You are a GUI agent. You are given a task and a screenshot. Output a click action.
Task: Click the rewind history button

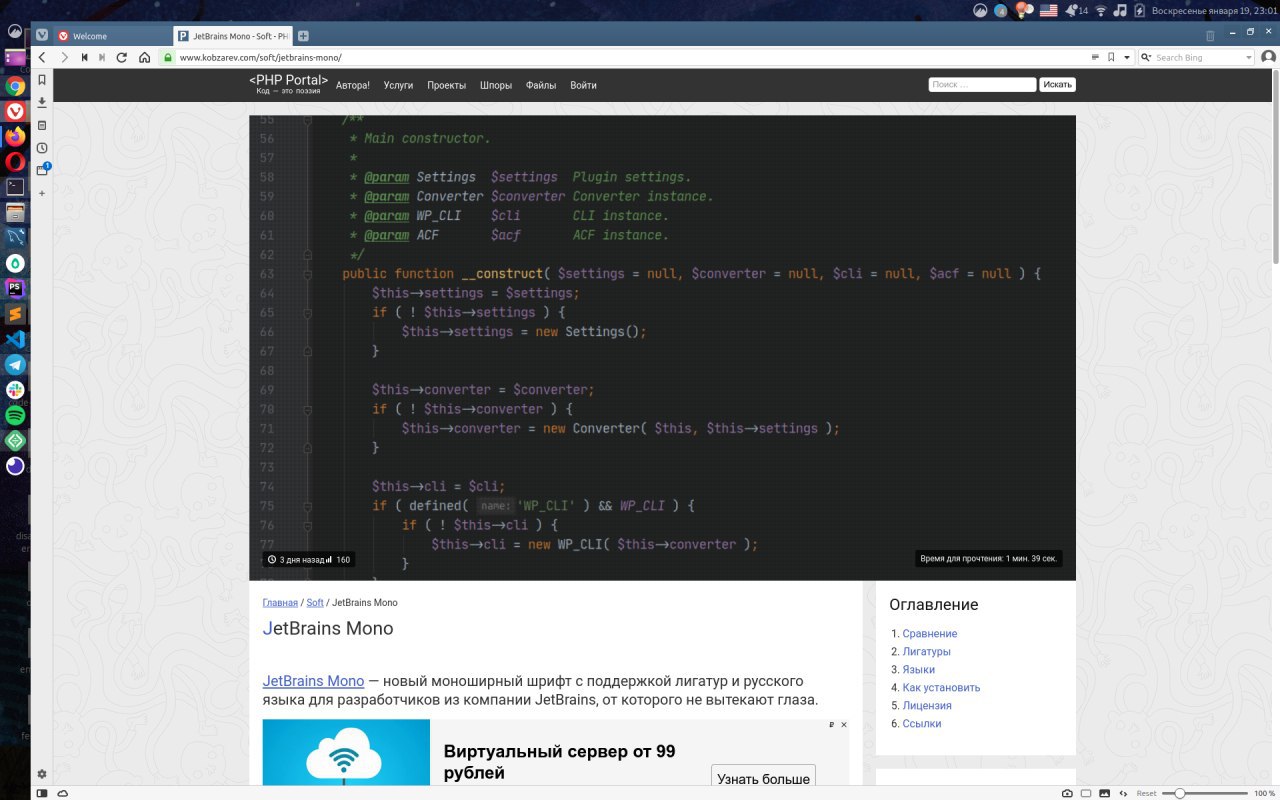pos(84,58)
